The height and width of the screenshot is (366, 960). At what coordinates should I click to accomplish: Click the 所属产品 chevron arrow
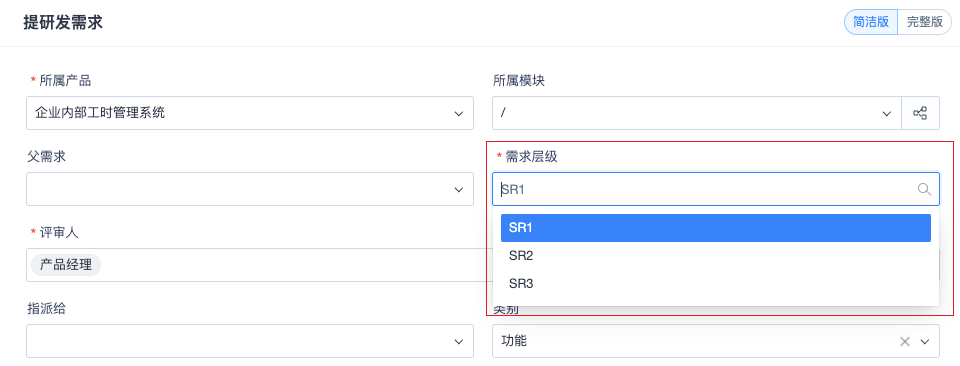point(459,113)
